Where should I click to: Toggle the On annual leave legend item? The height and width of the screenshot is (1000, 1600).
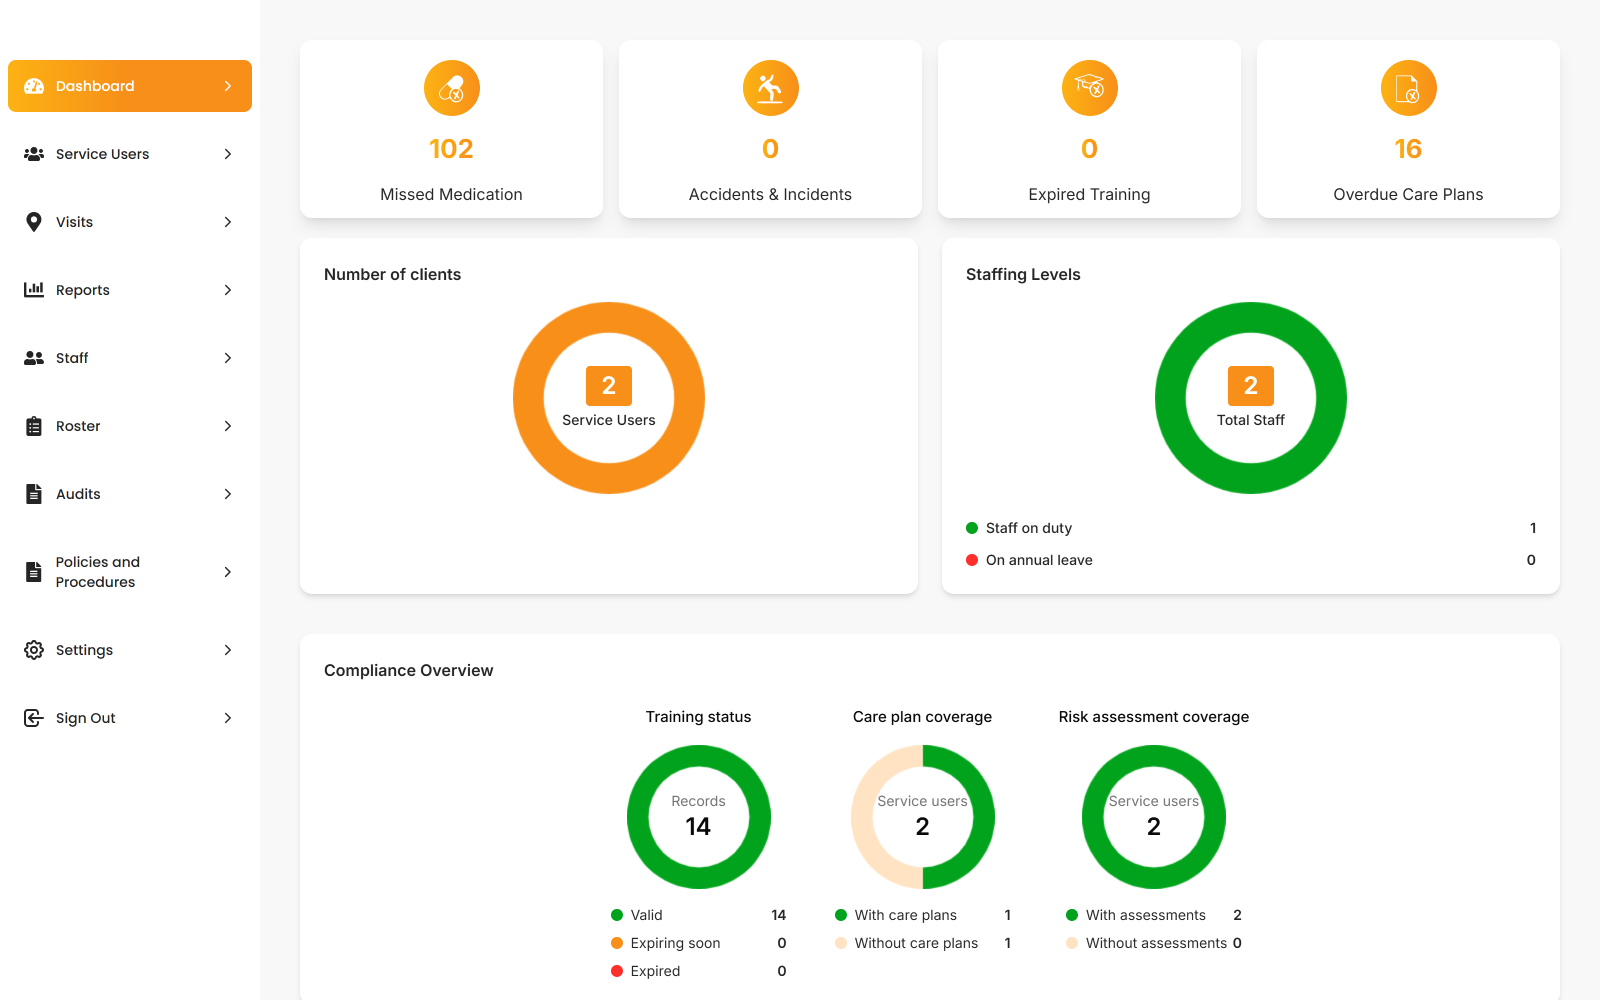tap(1039, 559)
